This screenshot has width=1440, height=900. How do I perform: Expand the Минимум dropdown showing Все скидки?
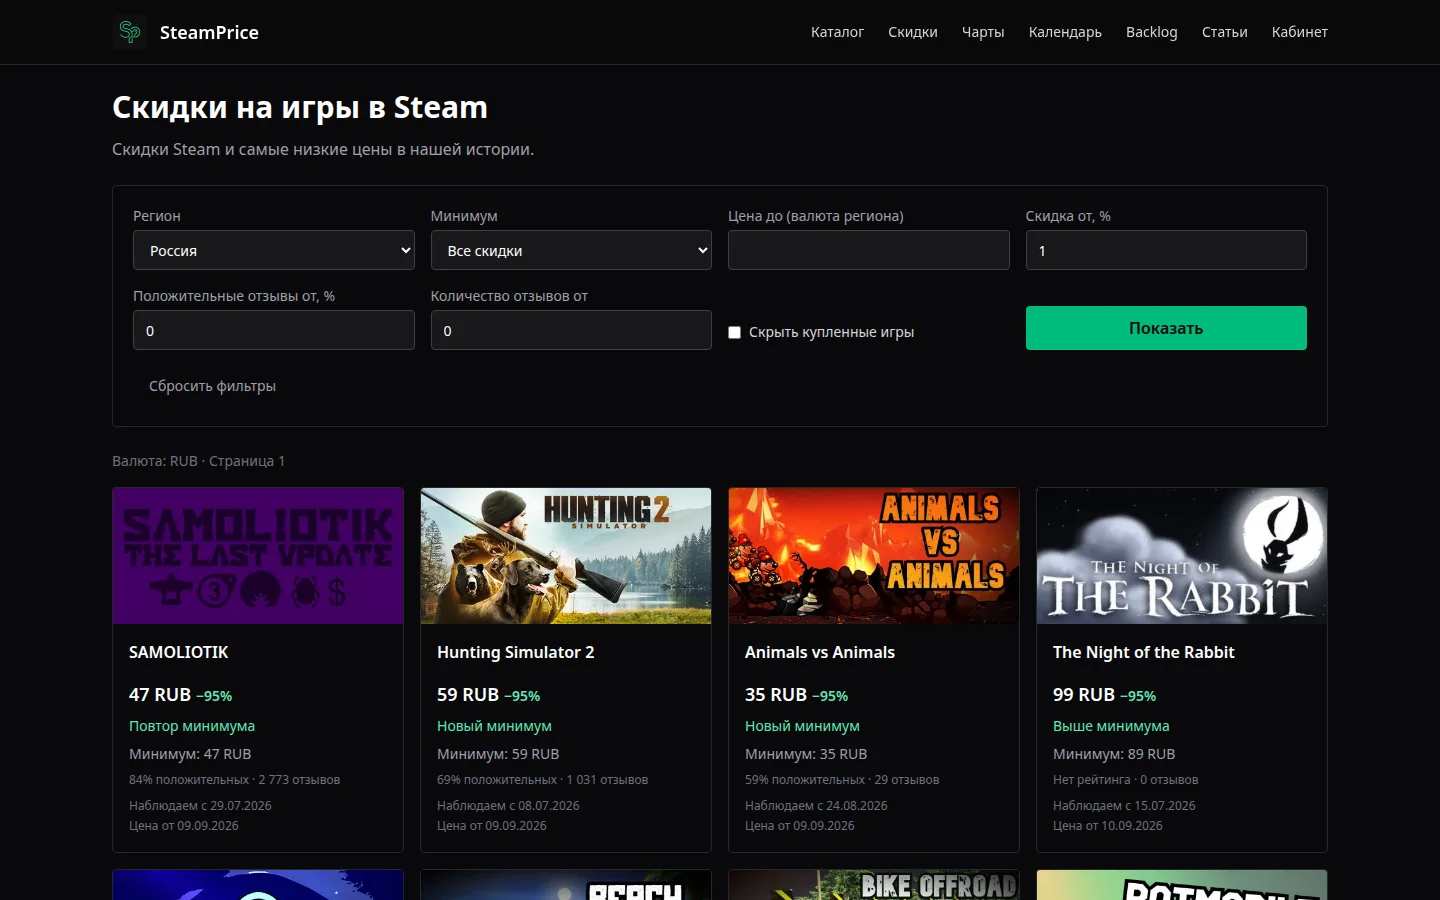pos(571,250)
